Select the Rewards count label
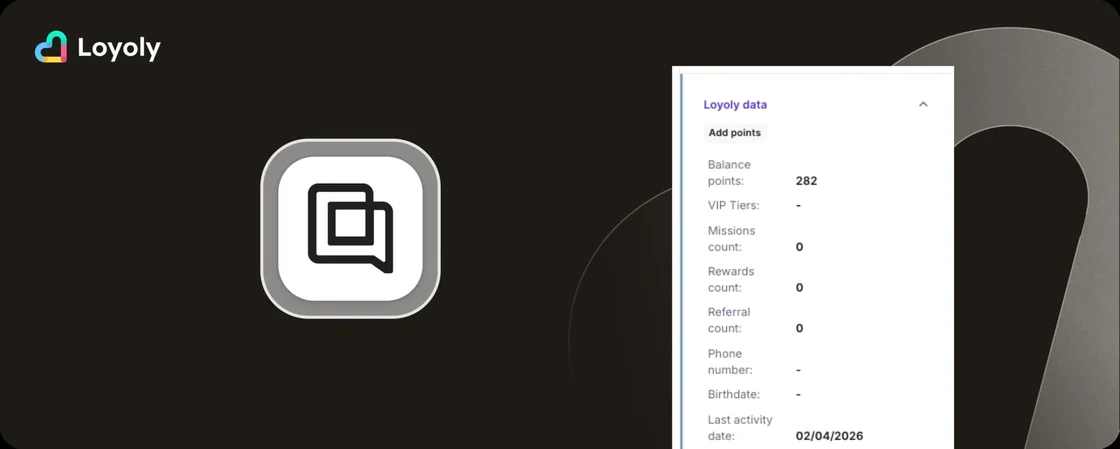Image resolution: width=1120 pixels, height=449 pixels. coord(731,279)
